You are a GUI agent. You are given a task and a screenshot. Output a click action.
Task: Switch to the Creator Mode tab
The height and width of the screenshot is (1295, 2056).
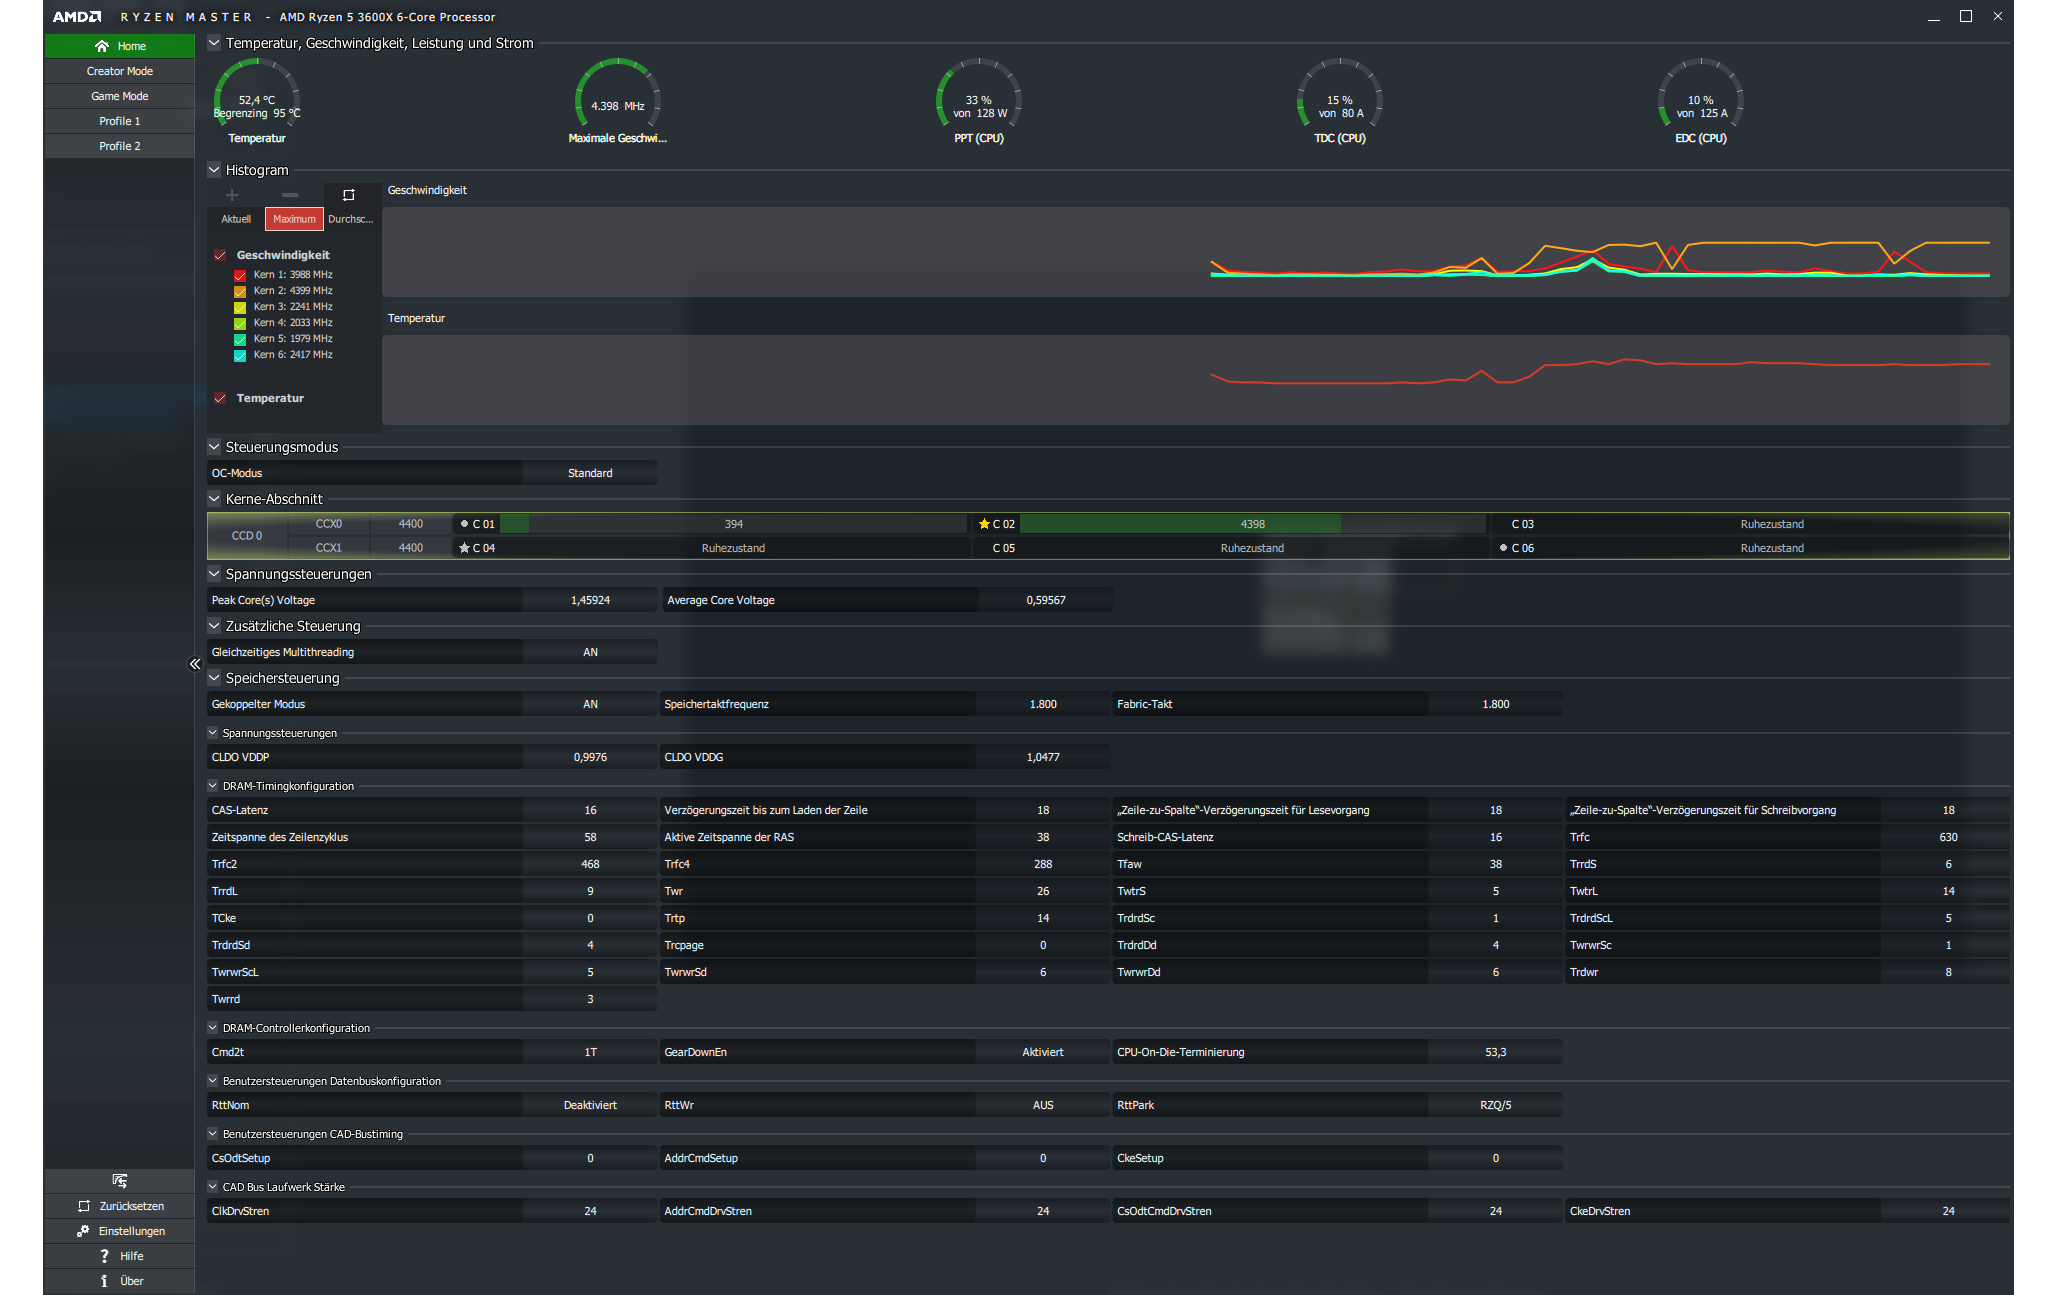[x=120, y=71]
